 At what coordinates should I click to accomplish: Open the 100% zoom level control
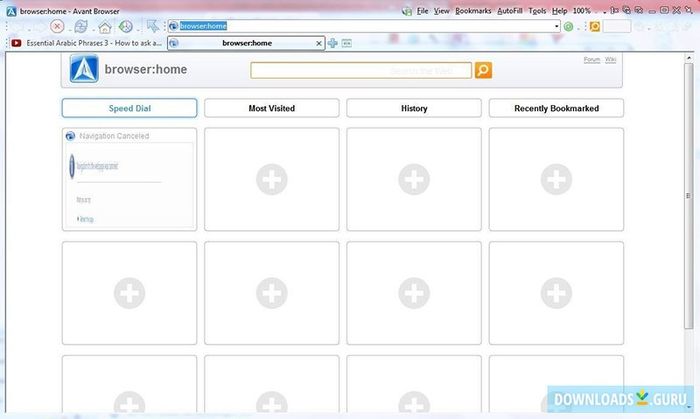tap(582, 11)
